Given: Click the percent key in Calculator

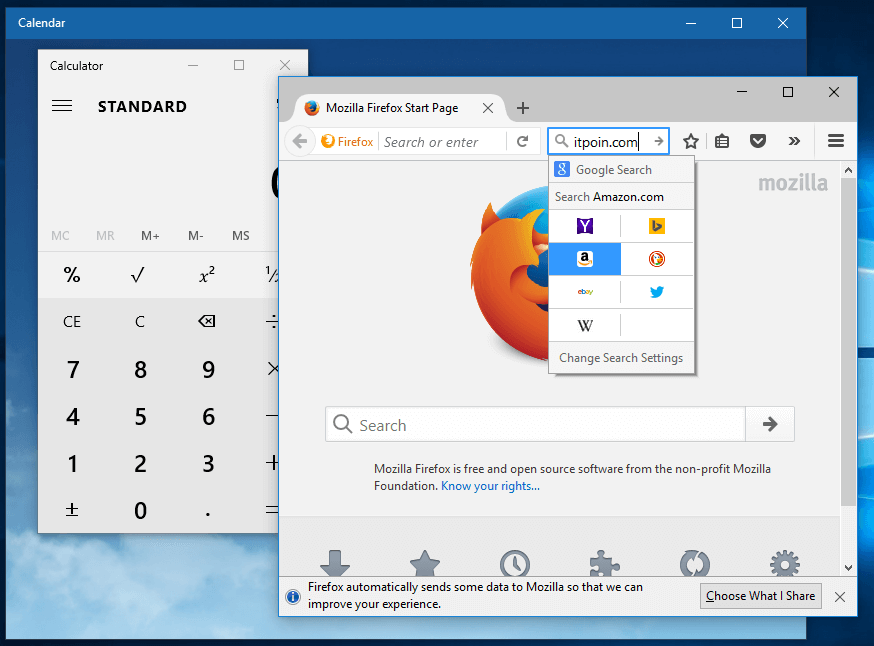Looking at the screenshot, I should (72, 275).
